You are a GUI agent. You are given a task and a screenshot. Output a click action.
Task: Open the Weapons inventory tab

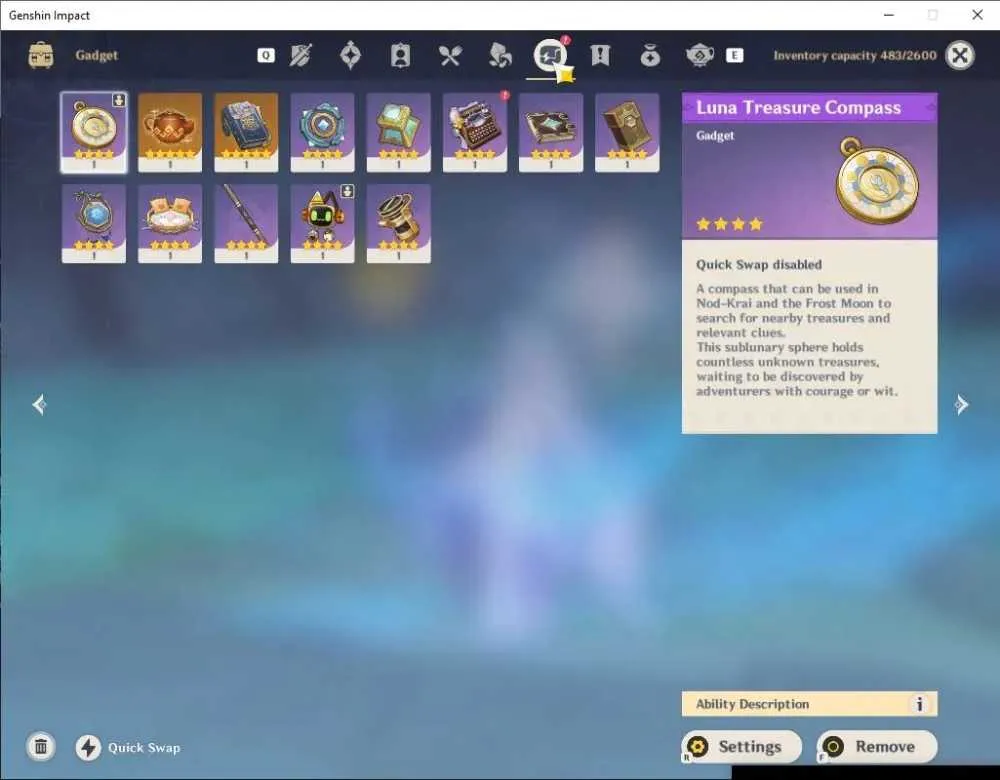click(300, 55)
